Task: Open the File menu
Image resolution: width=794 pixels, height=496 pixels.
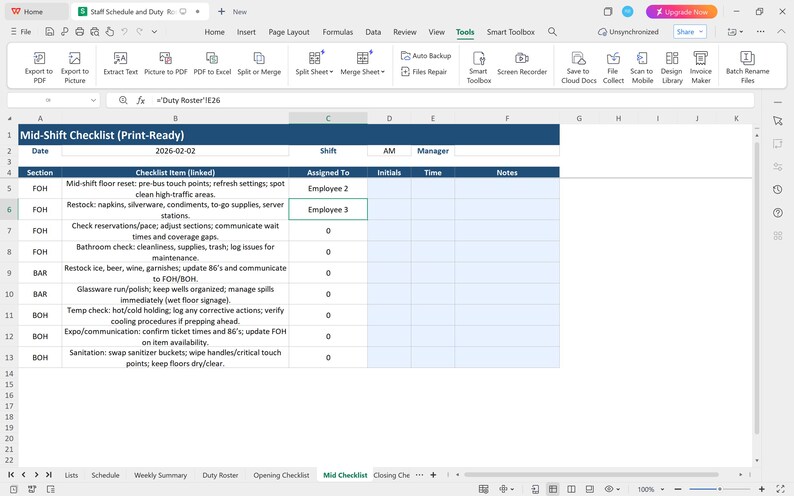Action: pos(21,32)
